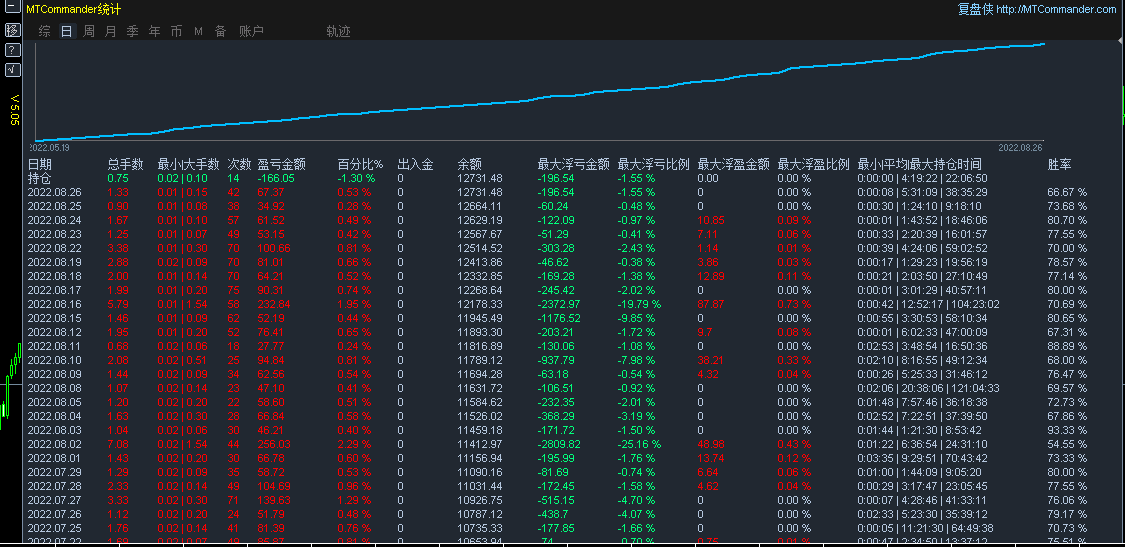Screen dimensions: 1125x547
Task: Click the 总手数 column header
Action: tap(126, 164)
